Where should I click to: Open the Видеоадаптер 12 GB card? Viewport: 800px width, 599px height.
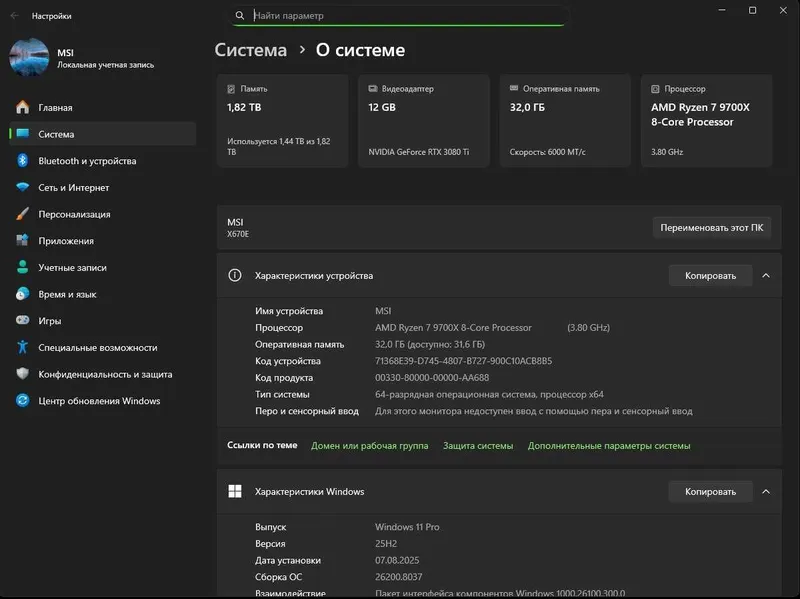[424, 120]
